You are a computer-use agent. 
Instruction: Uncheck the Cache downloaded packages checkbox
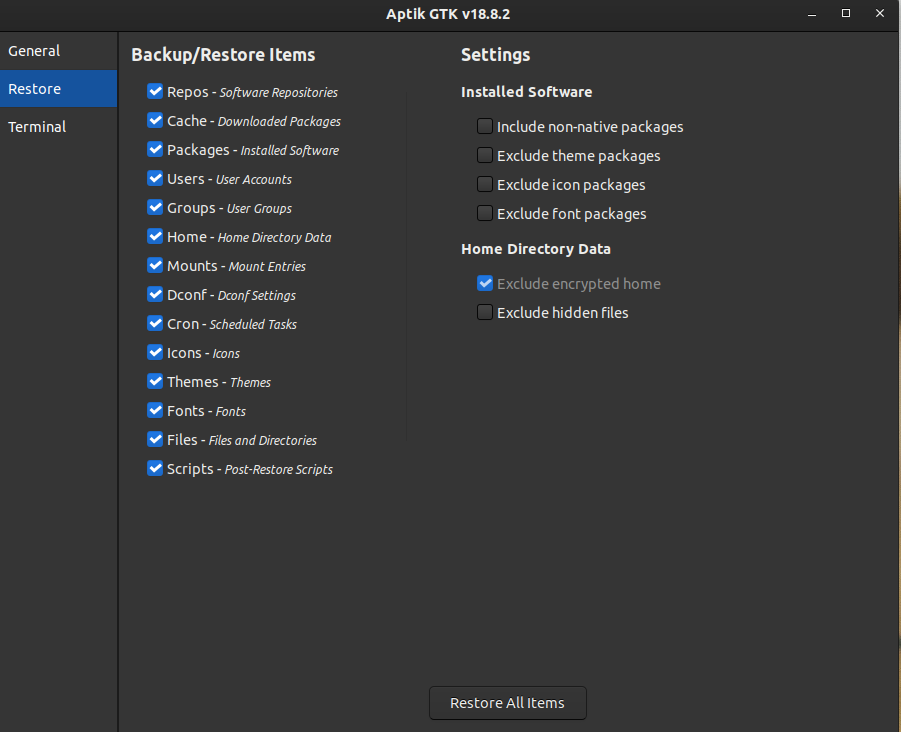point(155,121)
